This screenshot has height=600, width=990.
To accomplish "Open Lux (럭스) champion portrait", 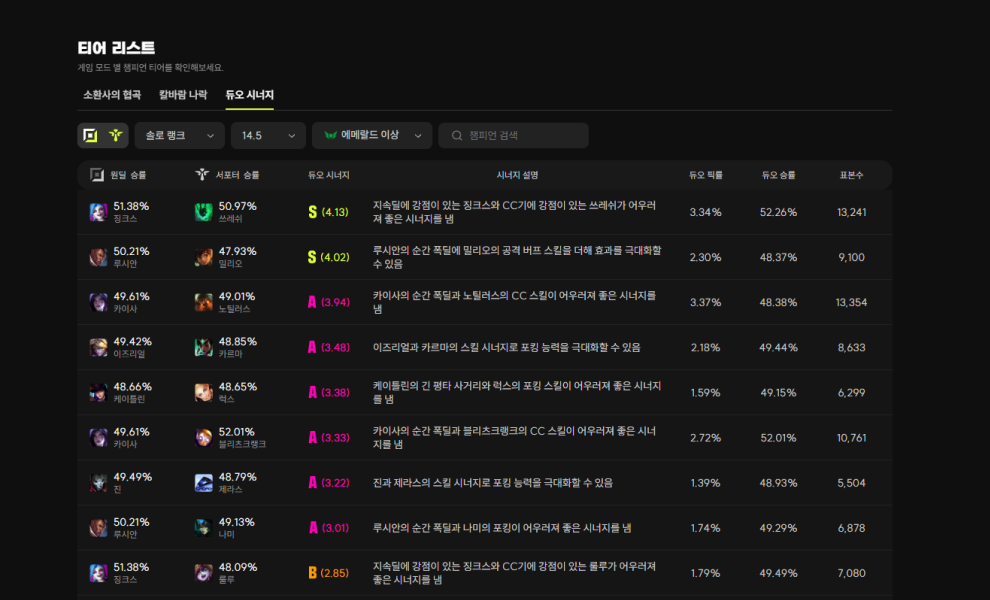I will 203,393.
